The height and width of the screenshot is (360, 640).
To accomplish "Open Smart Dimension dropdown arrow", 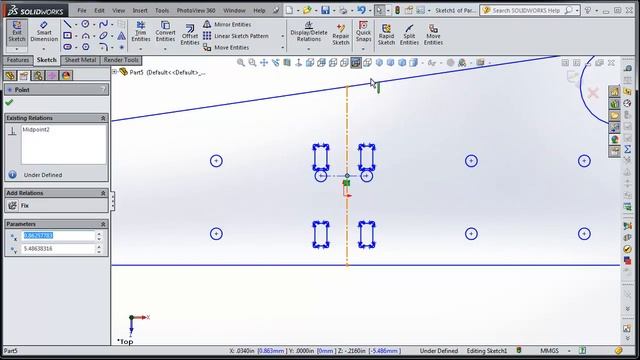I will pos(44,49).
